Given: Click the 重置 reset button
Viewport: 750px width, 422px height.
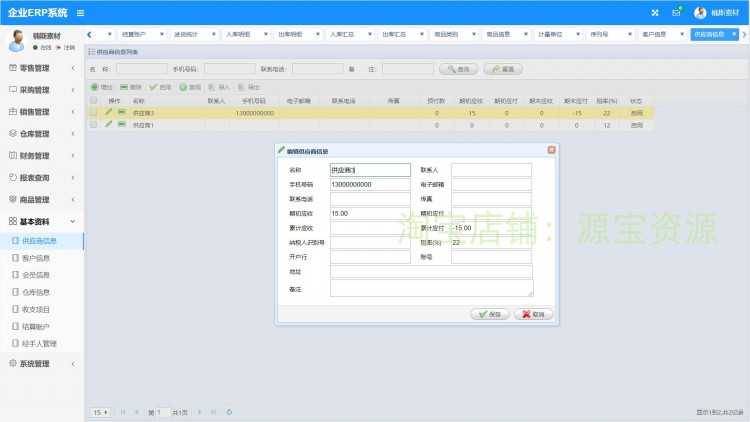Looking at the screenshot, I should click(503, 69).
